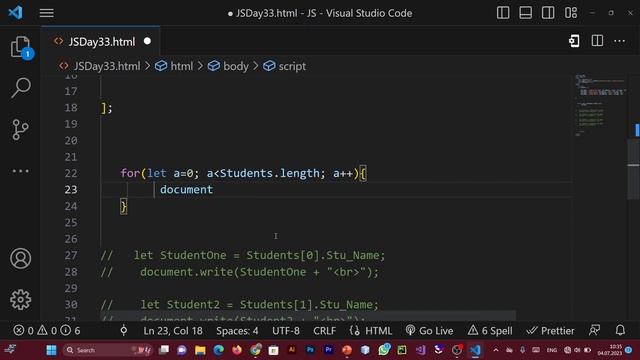Click Ln 23, Col 18 in status bar
Screen dimensions: 640x360
(x=173, y=331)
